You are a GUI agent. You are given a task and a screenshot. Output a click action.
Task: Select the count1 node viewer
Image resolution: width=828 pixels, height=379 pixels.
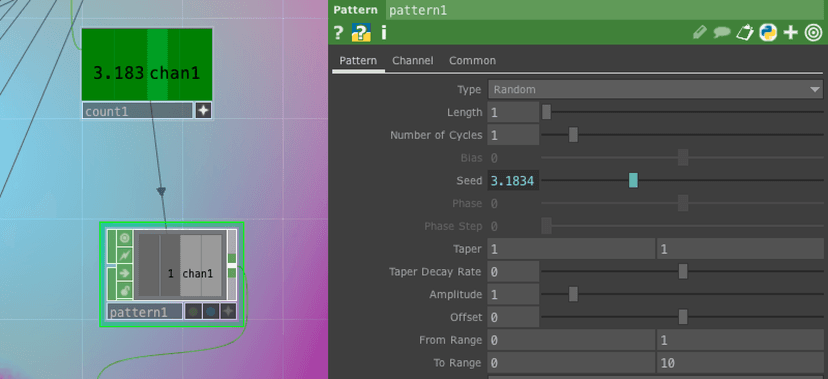coord(147,64)
